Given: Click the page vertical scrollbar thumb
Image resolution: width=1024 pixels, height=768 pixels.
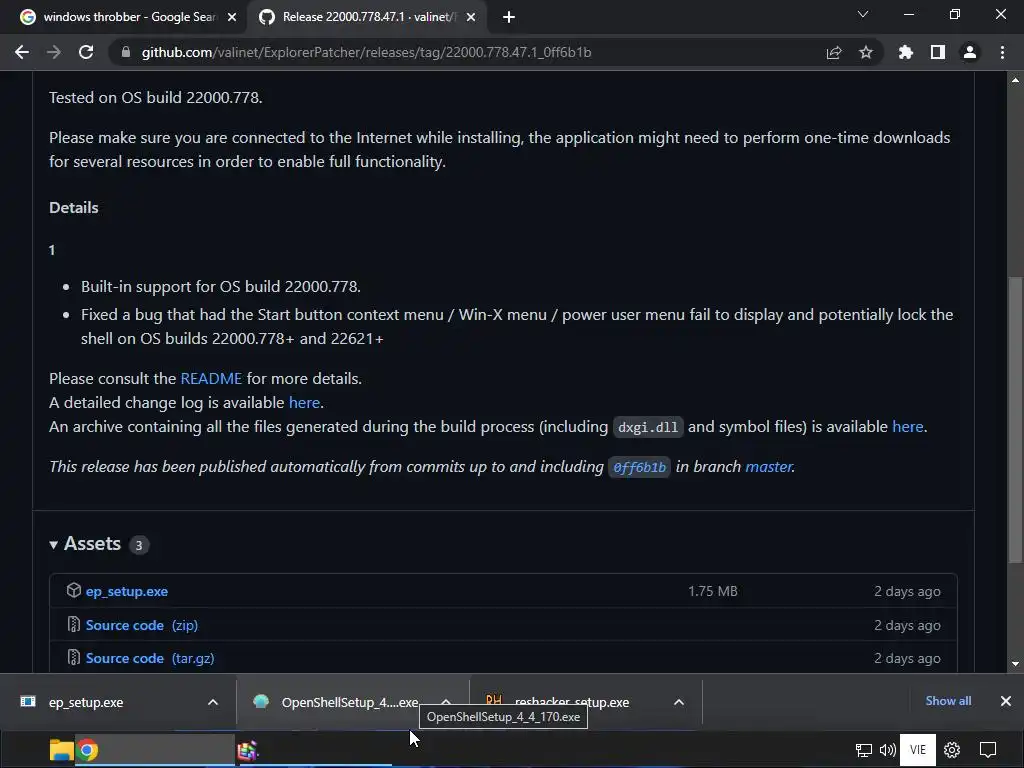Looking at the screenshot, I should point(1016,418).
